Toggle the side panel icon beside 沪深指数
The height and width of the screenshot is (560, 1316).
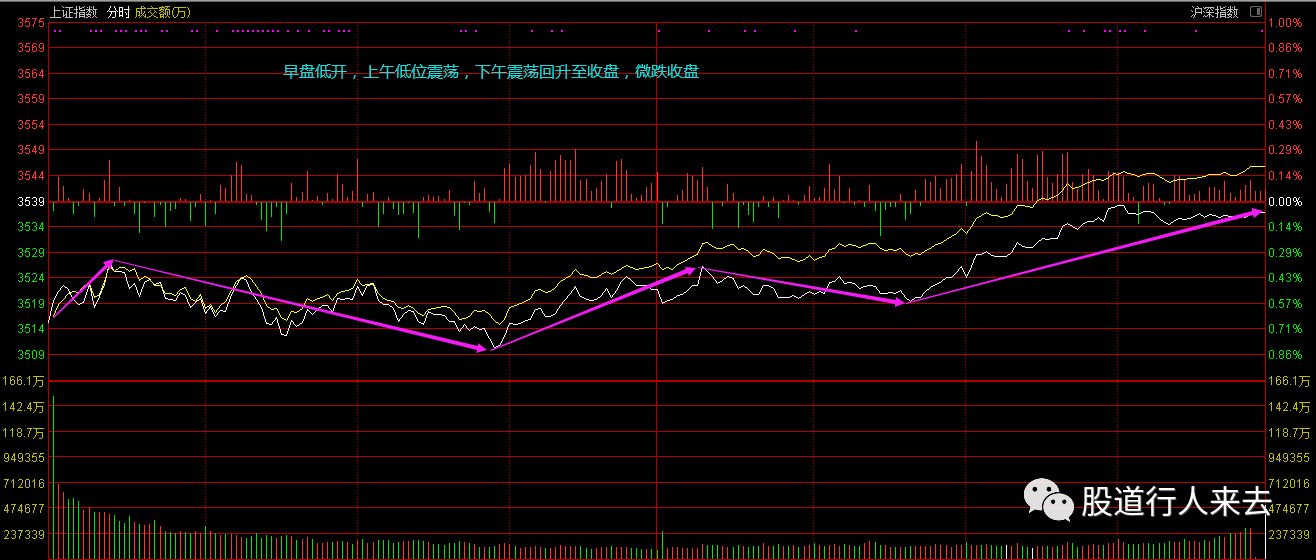click(1256, 12)
